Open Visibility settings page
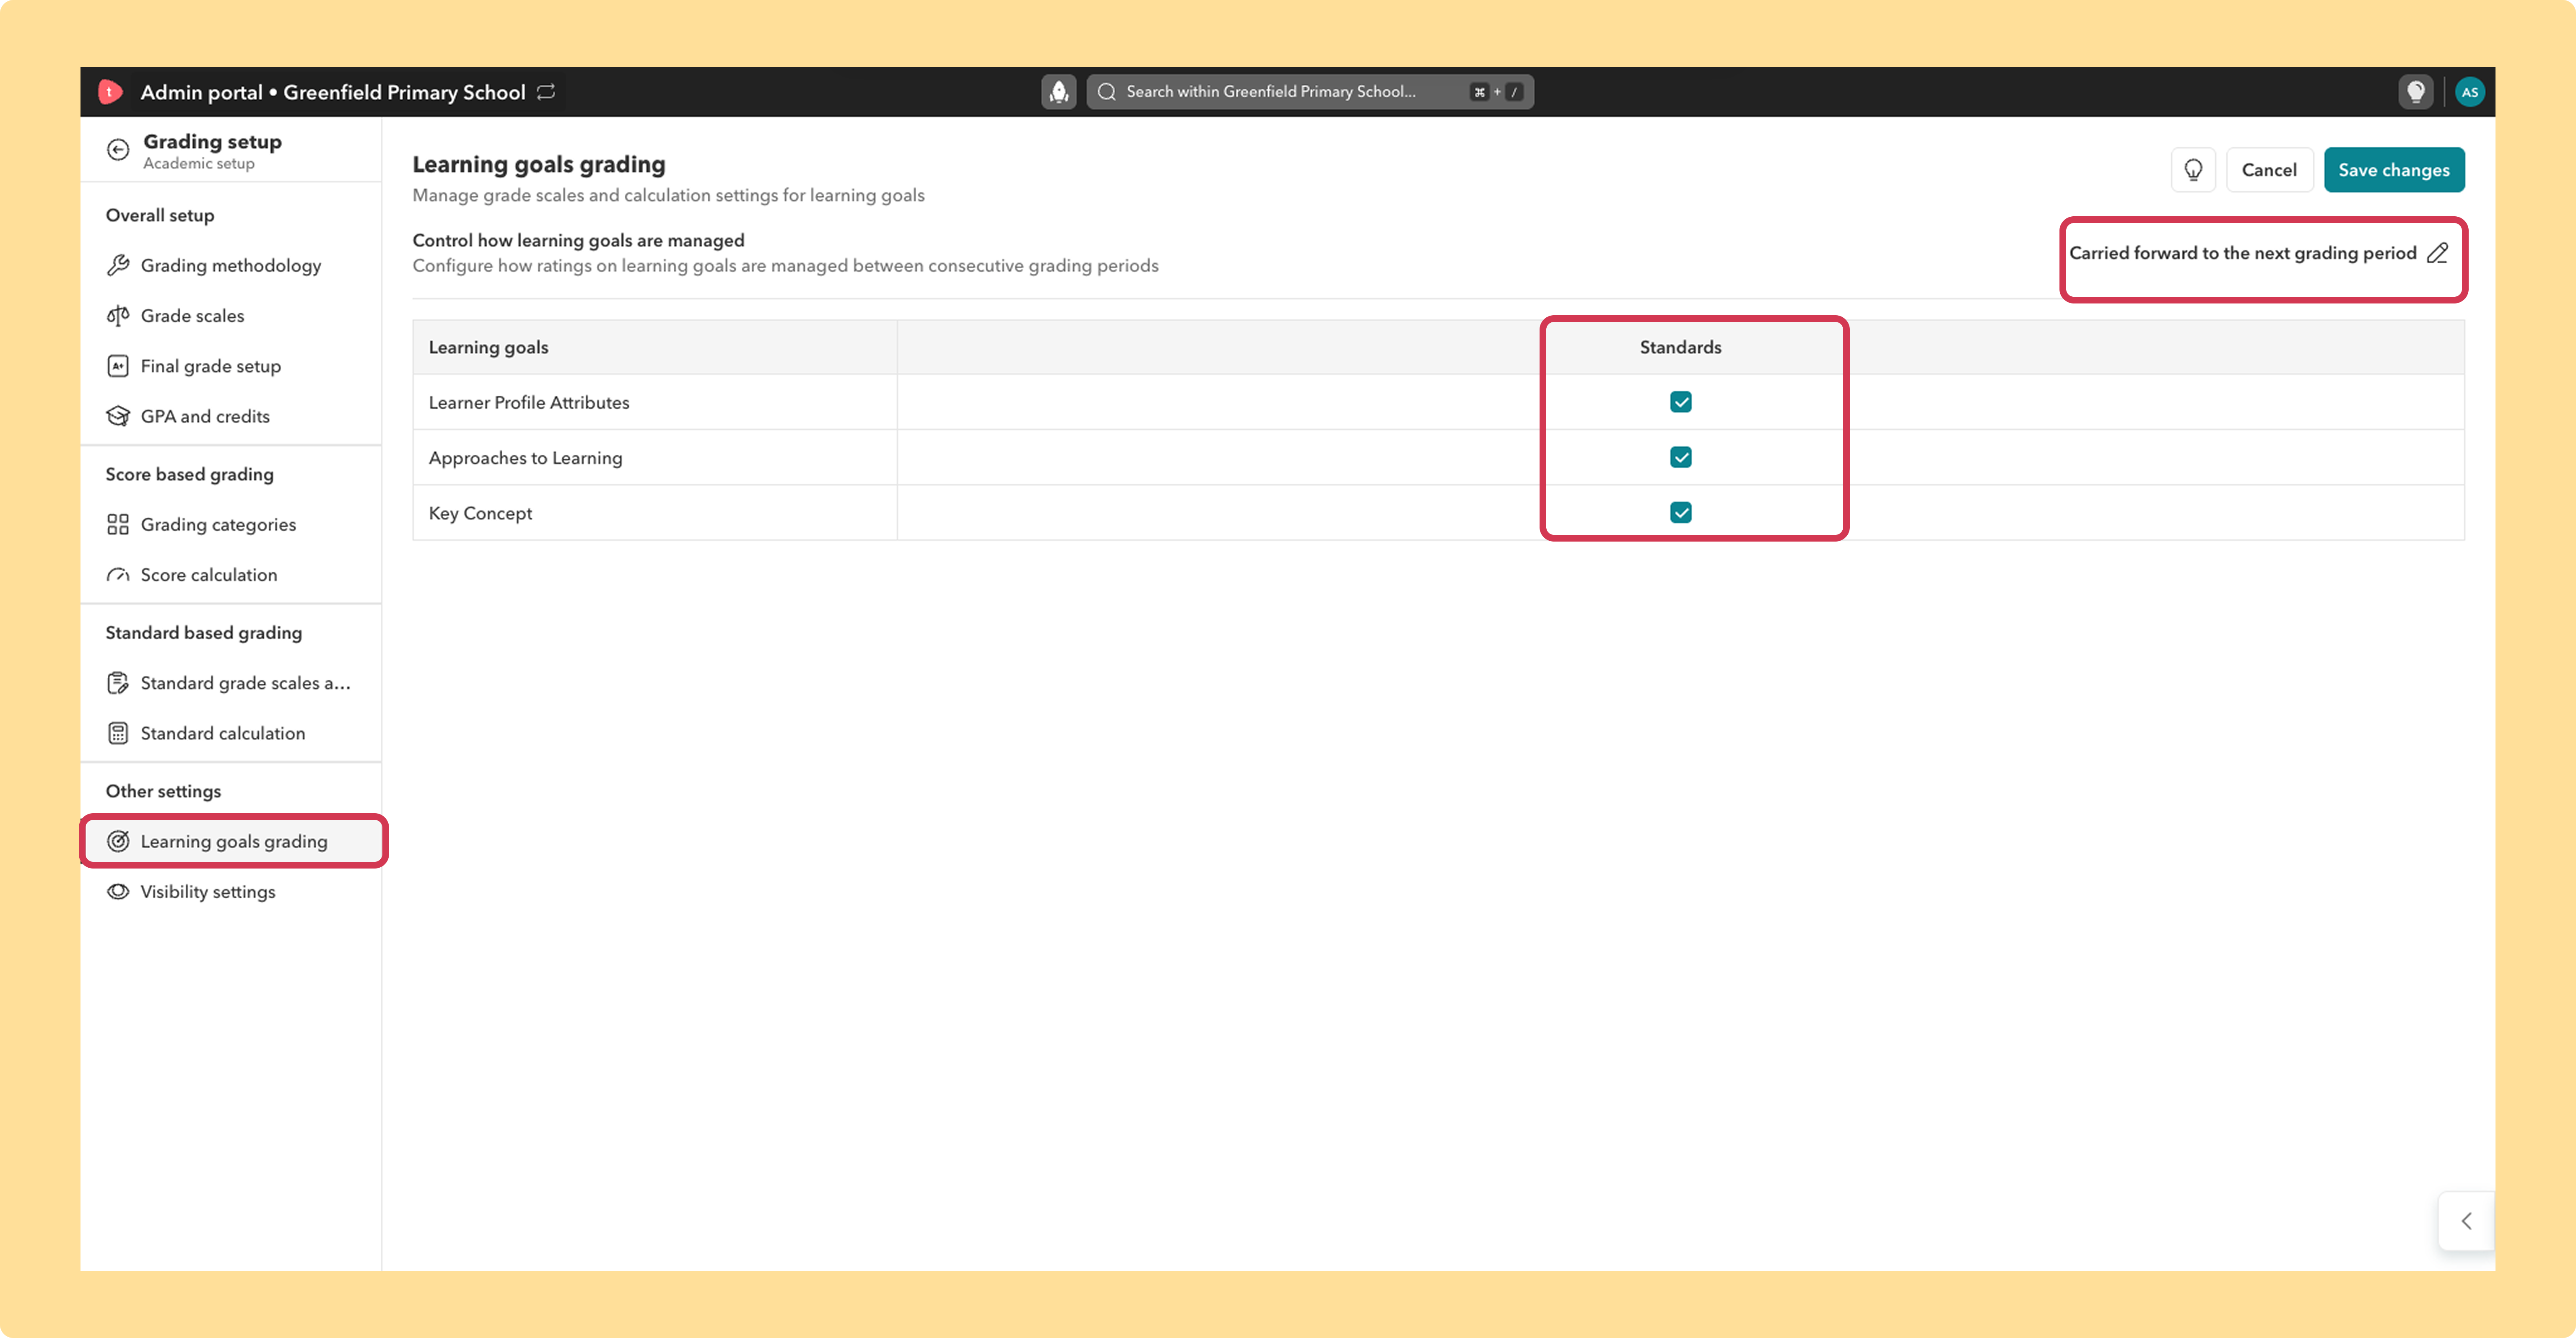 [x=230, y=892]
